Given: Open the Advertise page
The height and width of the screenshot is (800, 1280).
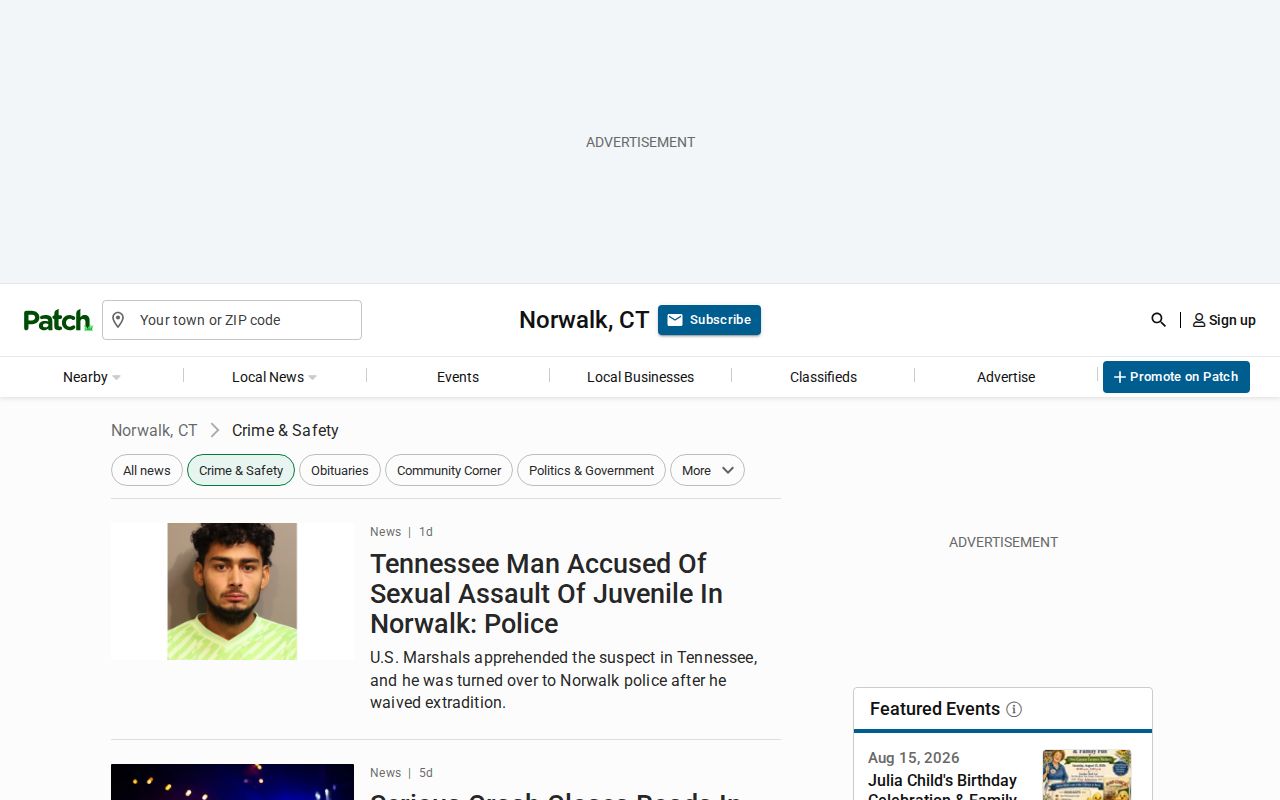Looking at the screenshot, I should pos(1006,377).
